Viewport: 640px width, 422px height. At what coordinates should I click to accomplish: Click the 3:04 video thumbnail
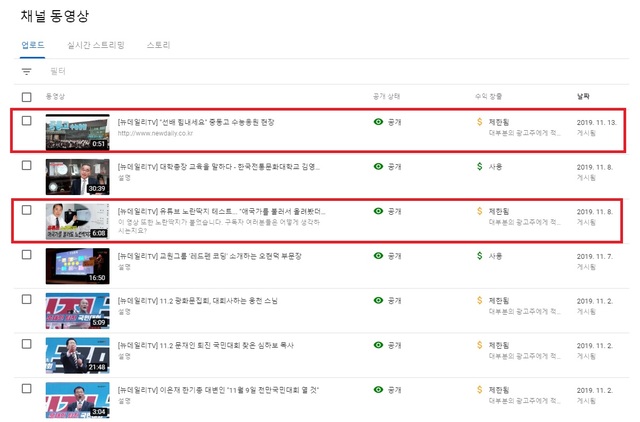tap(78, 400)
